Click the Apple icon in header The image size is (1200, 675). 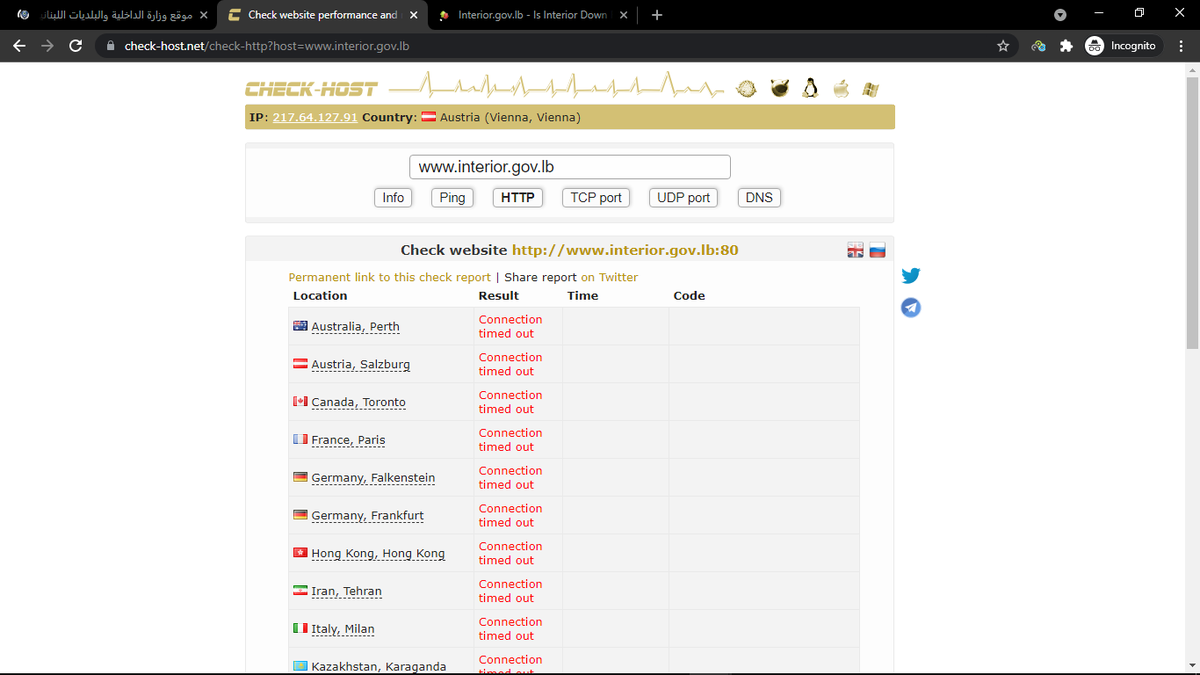tap(841, 89)
